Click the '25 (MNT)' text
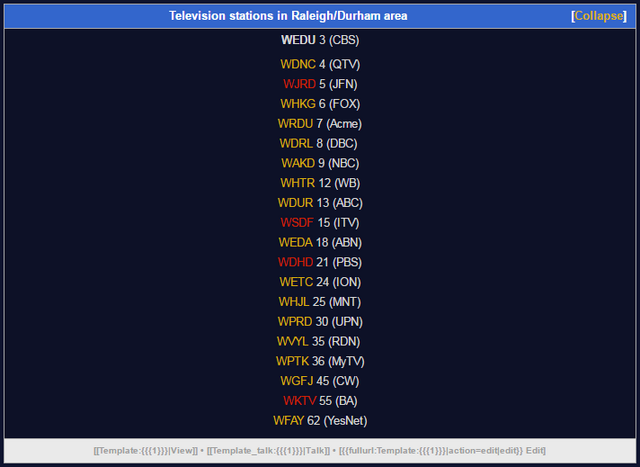Image resolution: width=640 pixels, height=467 pixels. point(337,302)
